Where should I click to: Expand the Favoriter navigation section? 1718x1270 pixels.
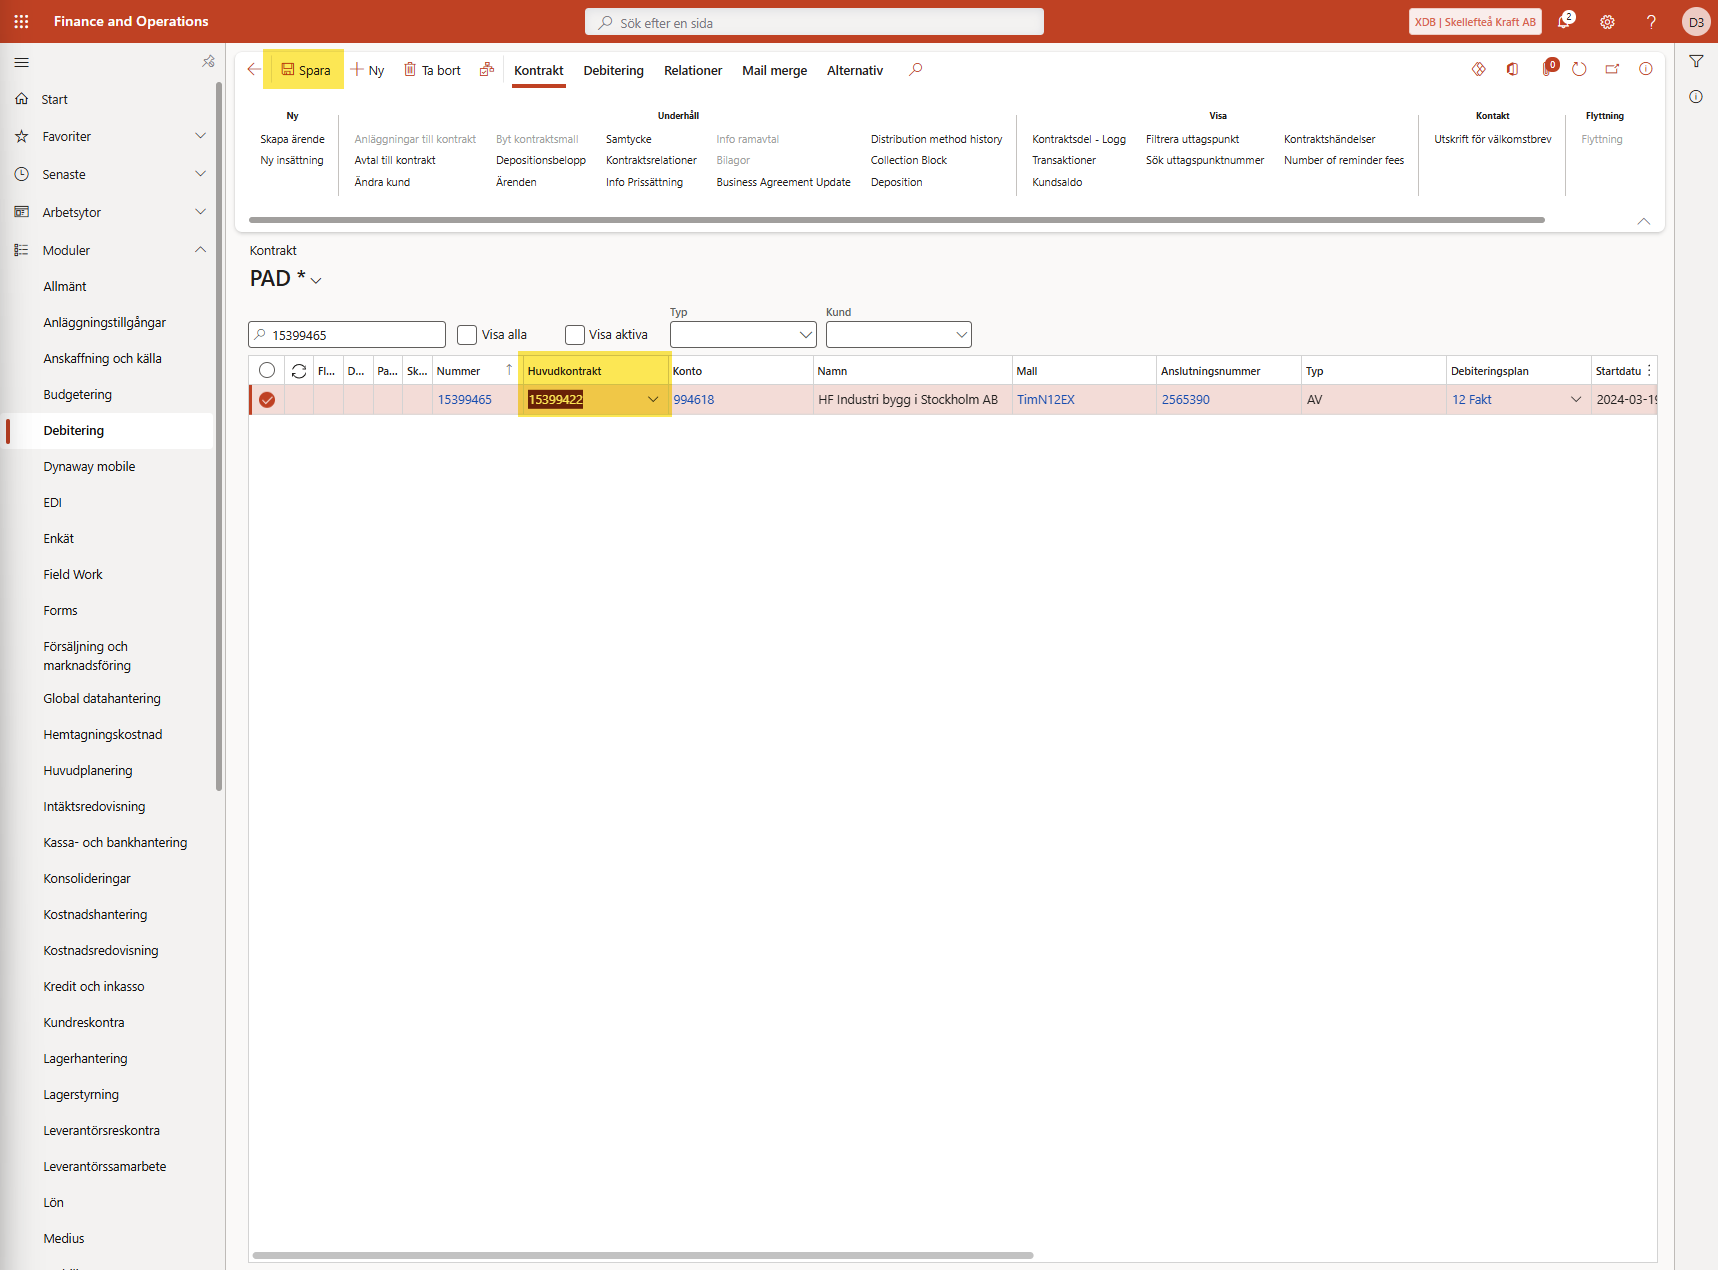click(200, 136)
